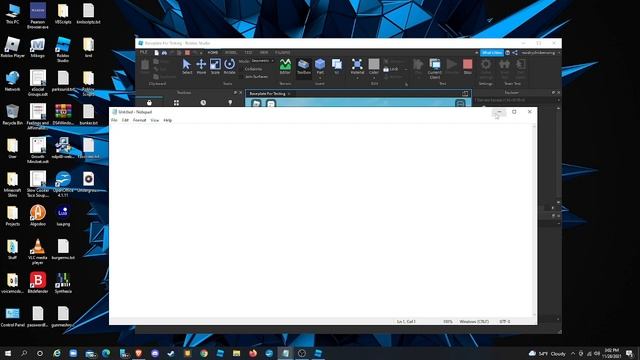Viewport: 640px width, 360px height.
Task: Click inside the Notepad text area
Action: click(x=321, y=221)
